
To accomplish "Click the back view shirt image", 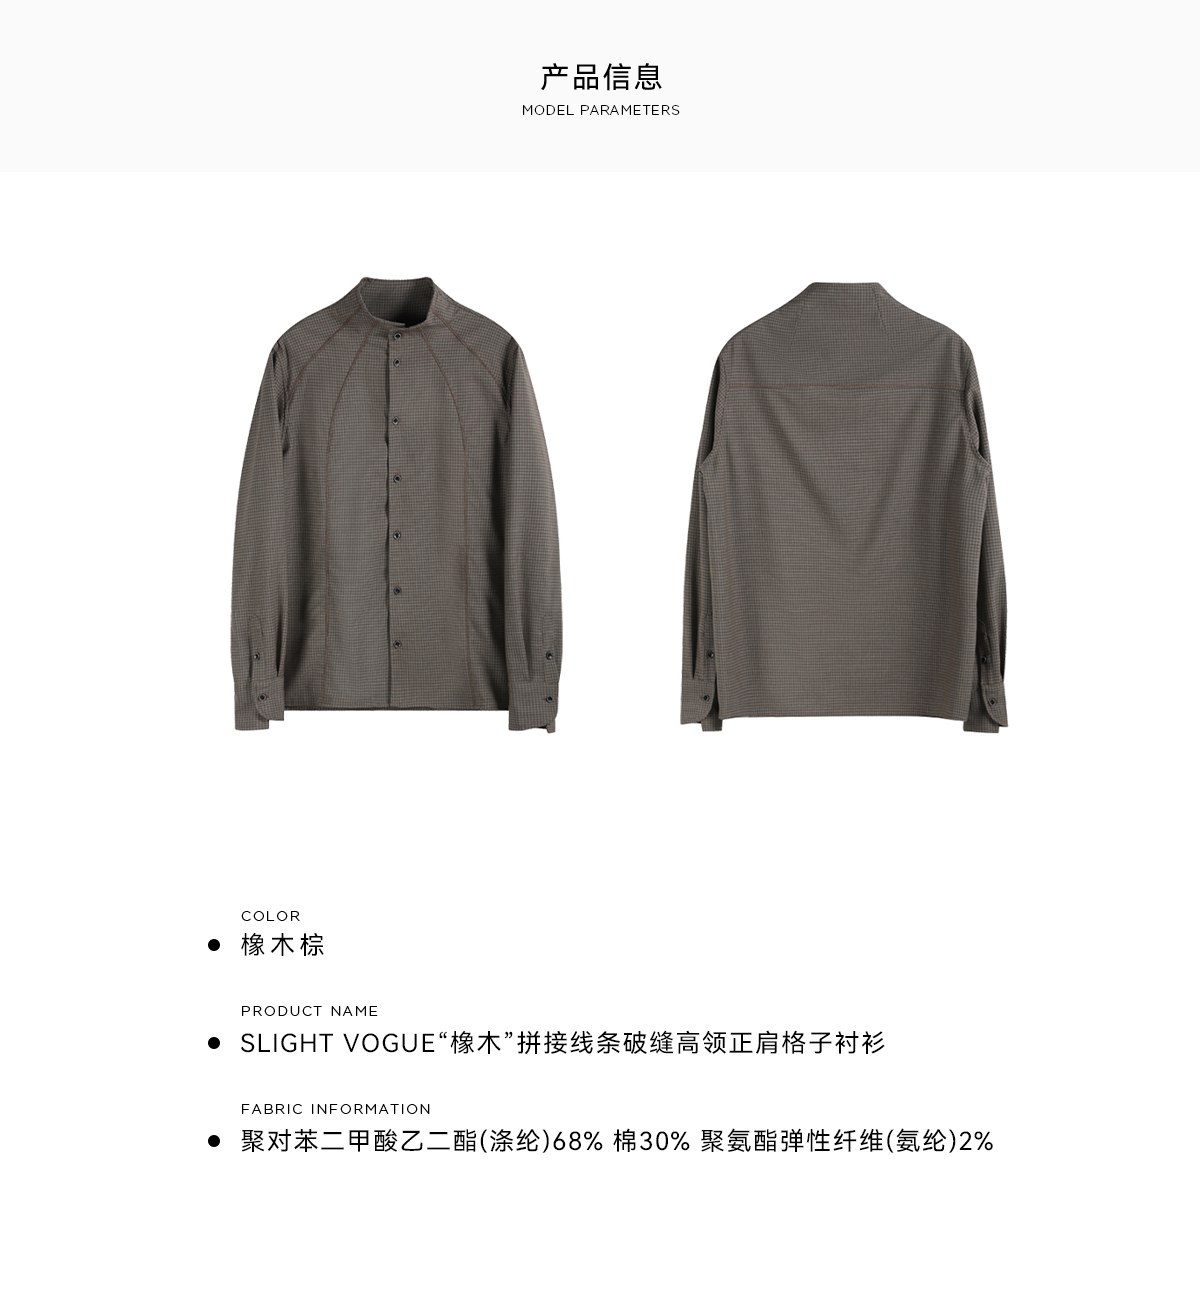I will 846,506.
